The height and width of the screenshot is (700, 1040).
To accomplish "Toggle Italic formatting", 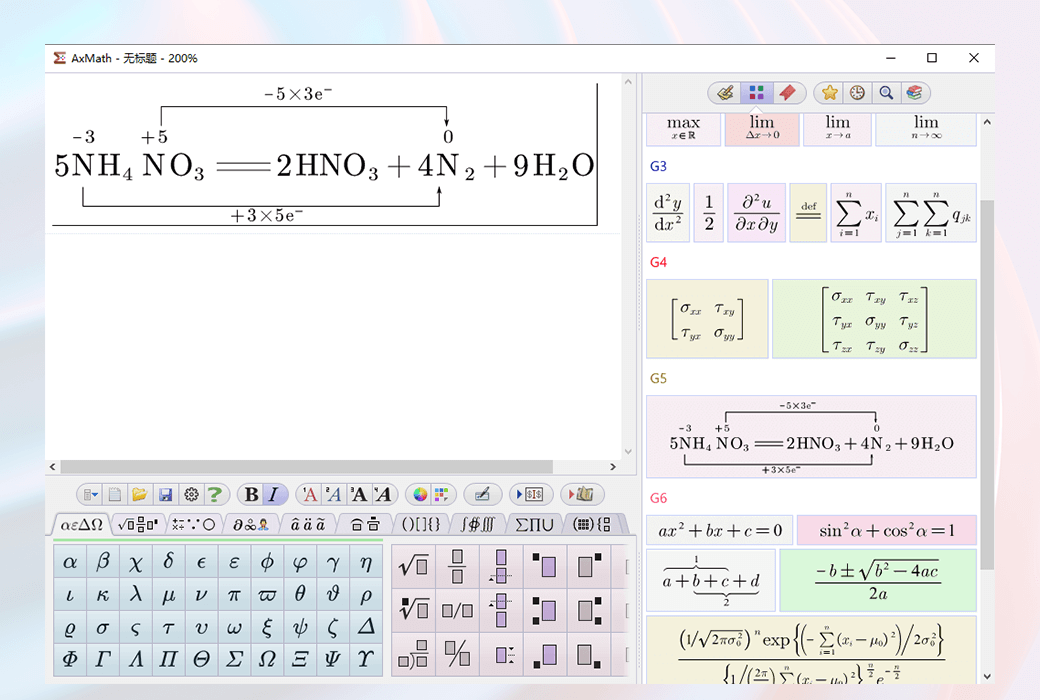I will tap(274, 494).
